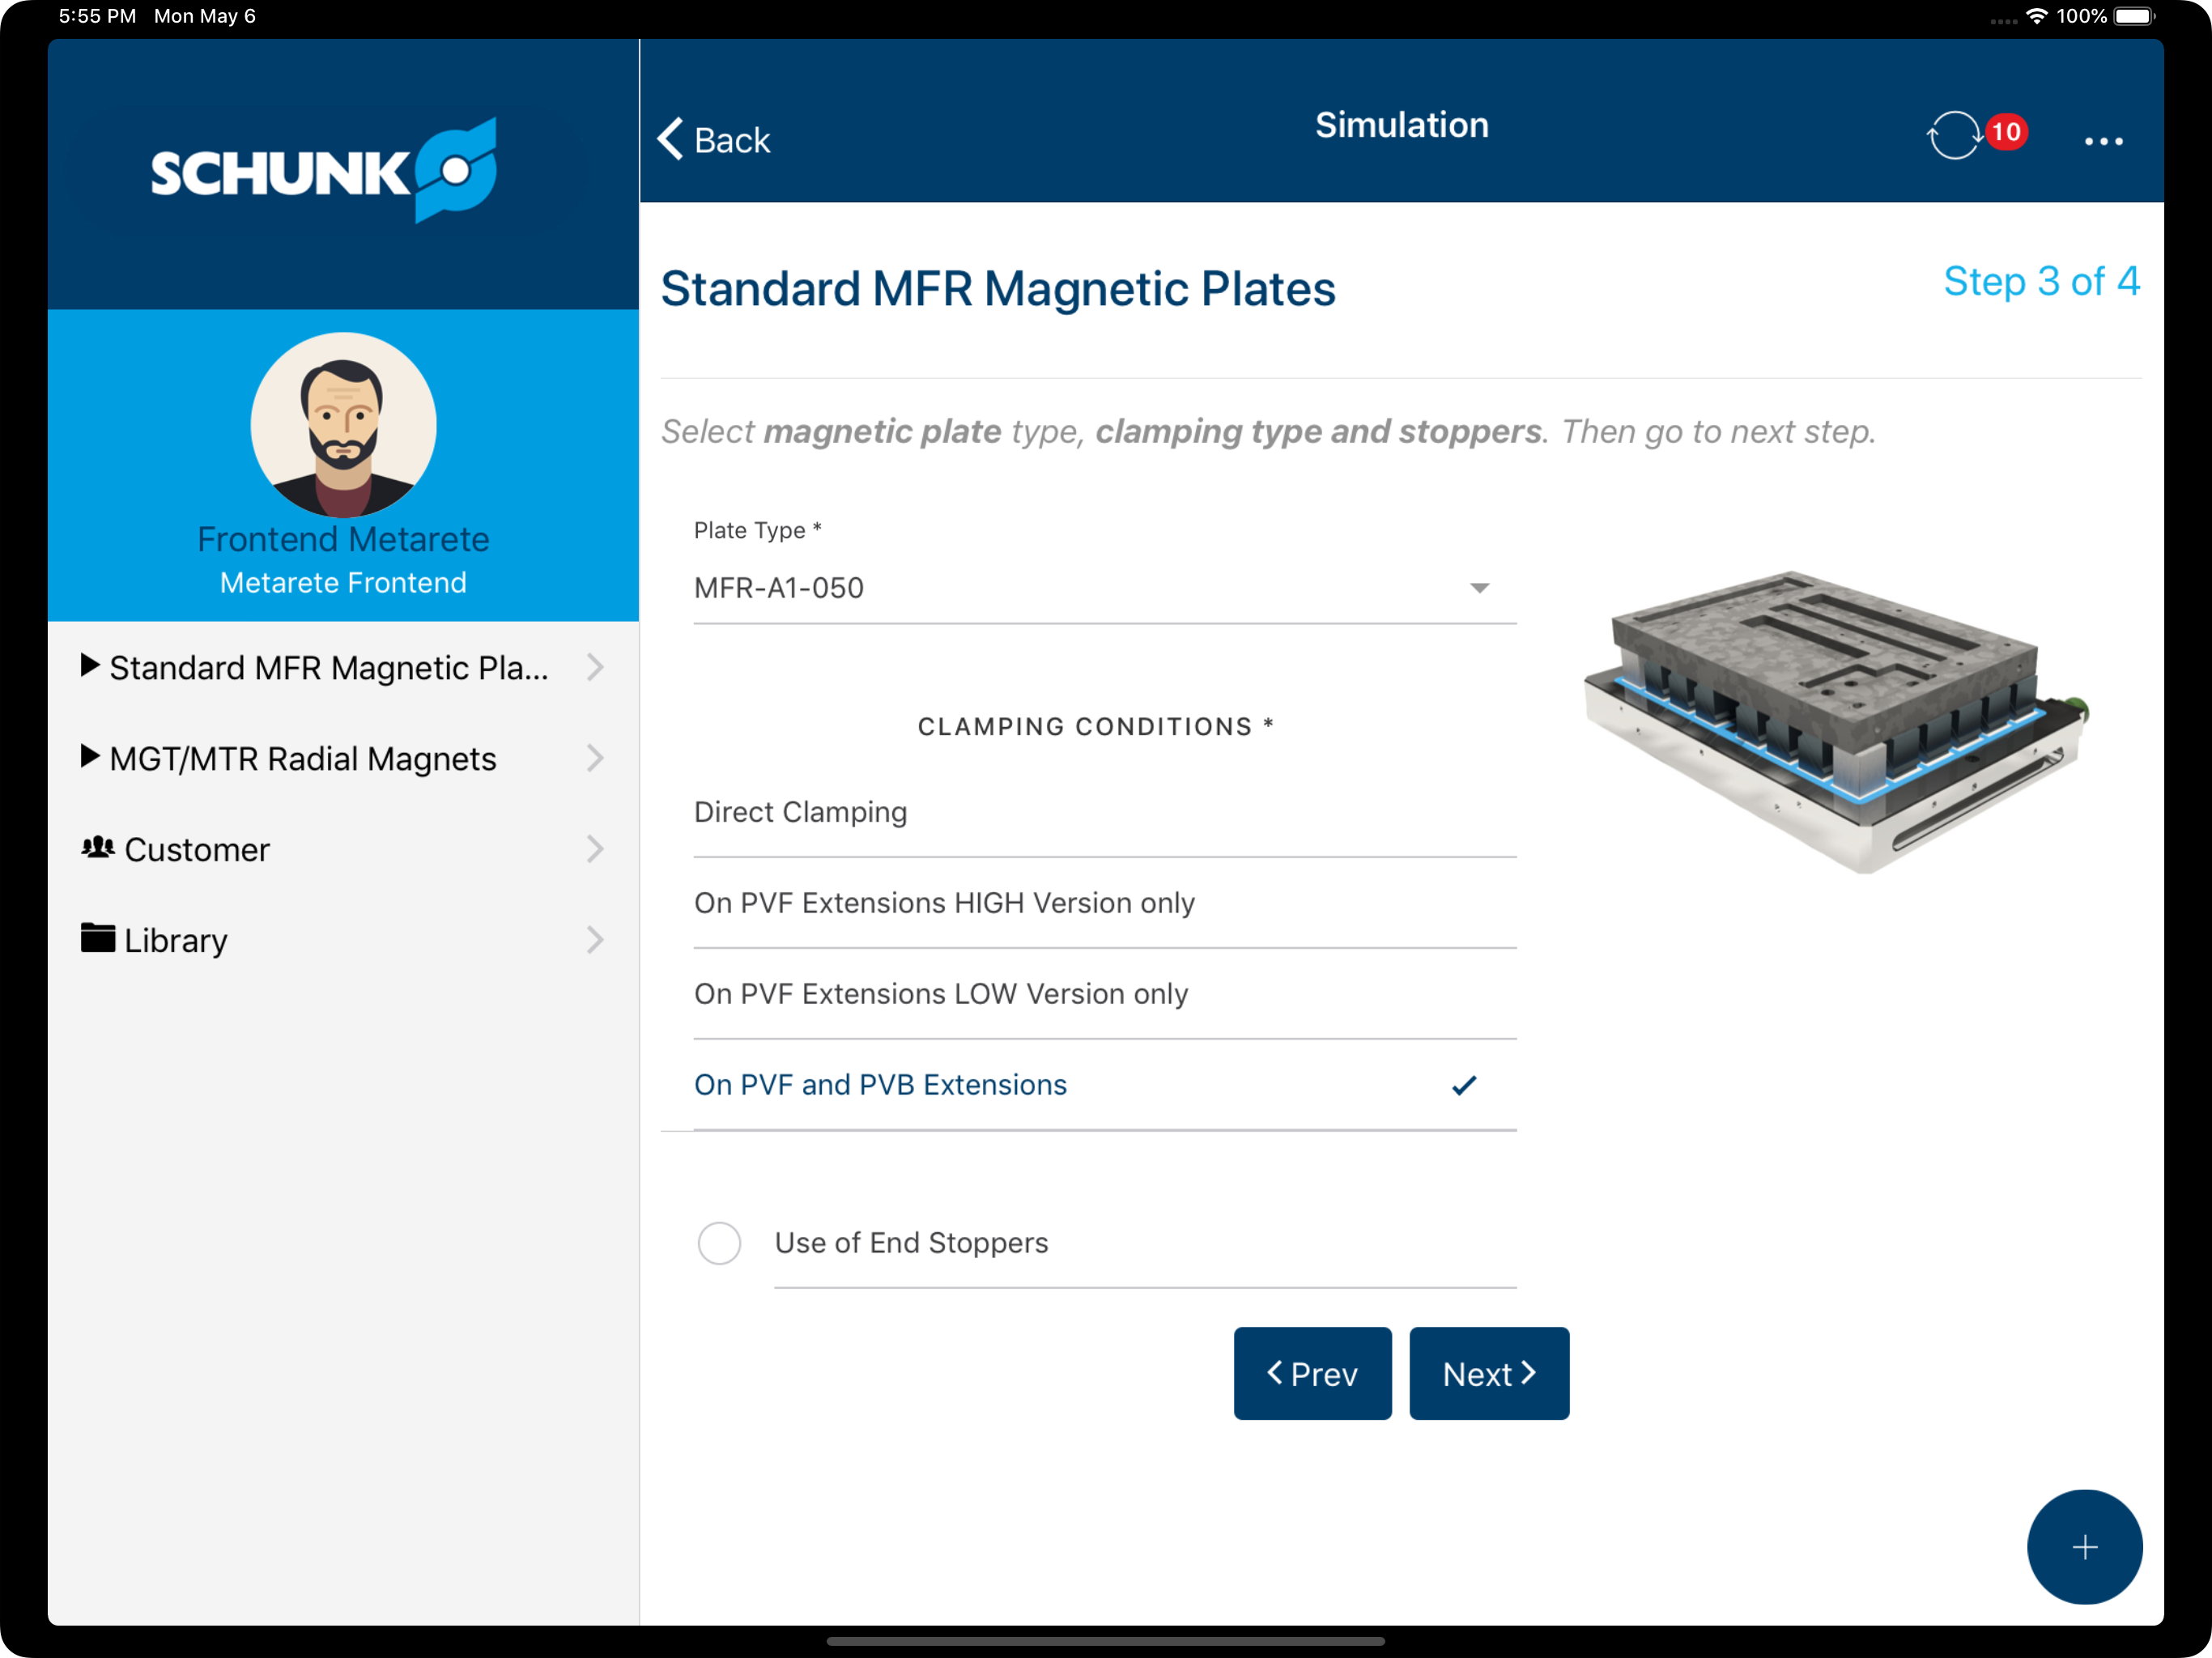Select Direct Clamping condition

pyautogui.click(x=1105, y=812)
